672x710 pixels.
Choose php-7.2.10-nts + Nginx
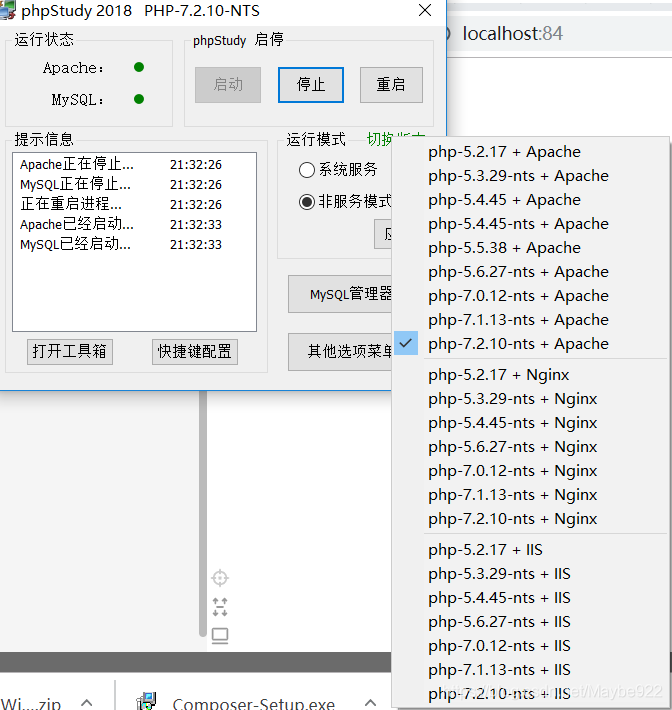(x=531, y=519)
